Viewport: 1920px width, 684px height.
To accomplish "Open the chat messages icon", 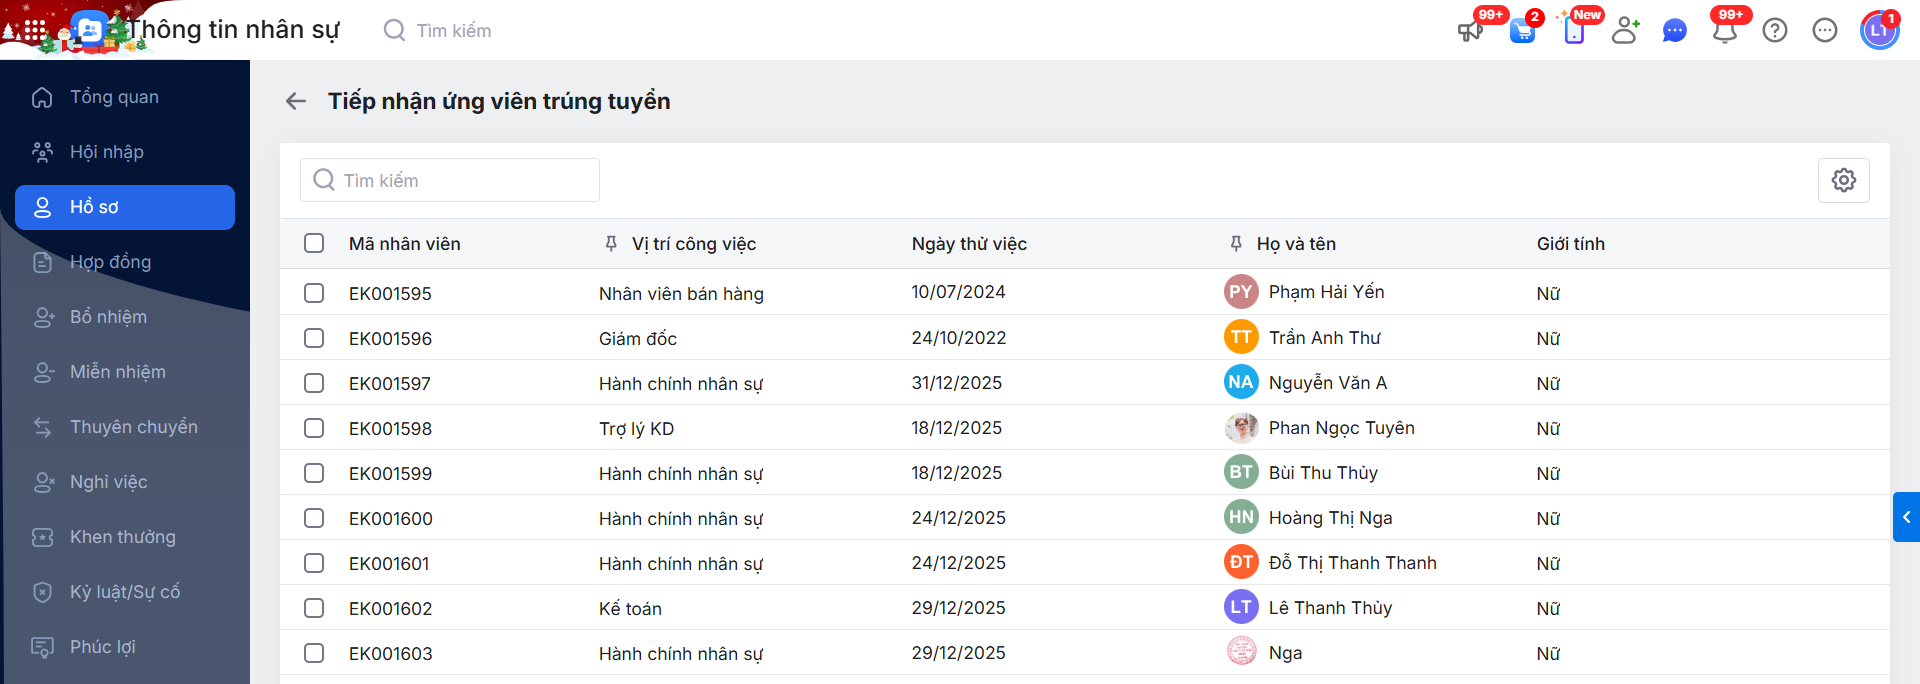I will click(x=1674, y=31).
